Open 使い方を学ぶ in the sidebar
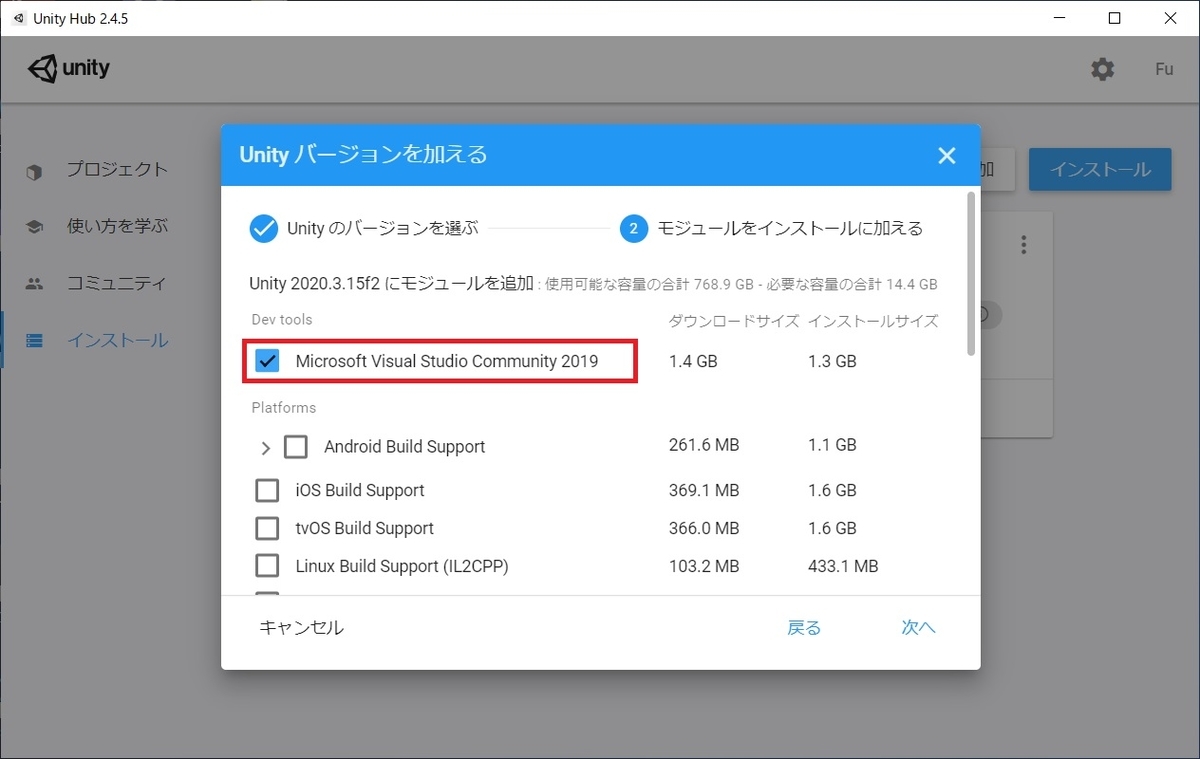Viewport: 1200px width, 759px height. (117, 226)
